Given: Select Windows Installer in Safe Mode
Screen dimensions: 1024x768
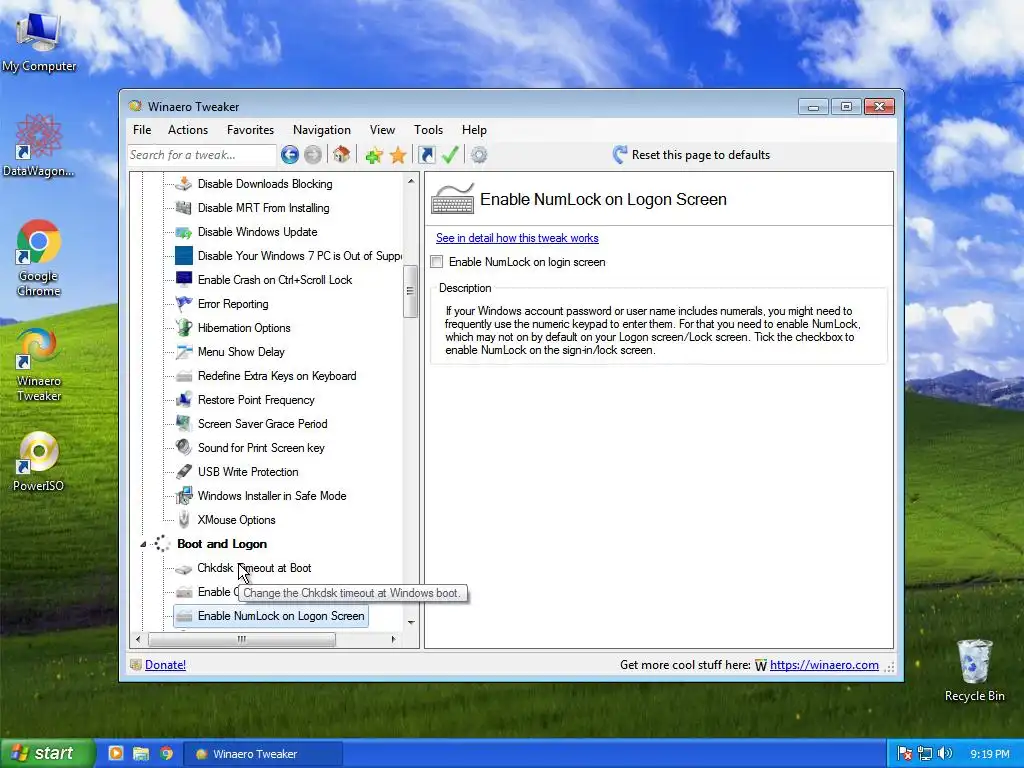Looking at the screenshot, I should (272, 496).
